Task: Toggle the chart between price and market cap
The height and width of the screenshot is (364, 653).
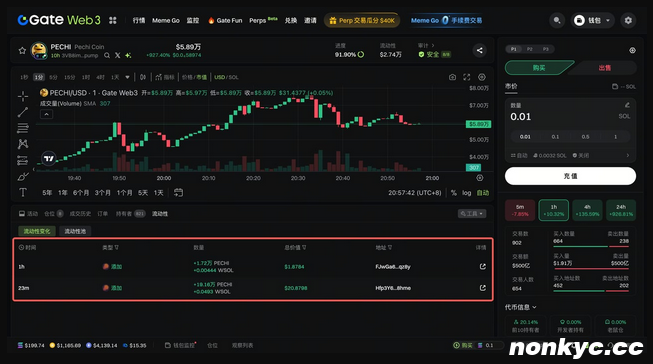Action: [x=194, y=77]
